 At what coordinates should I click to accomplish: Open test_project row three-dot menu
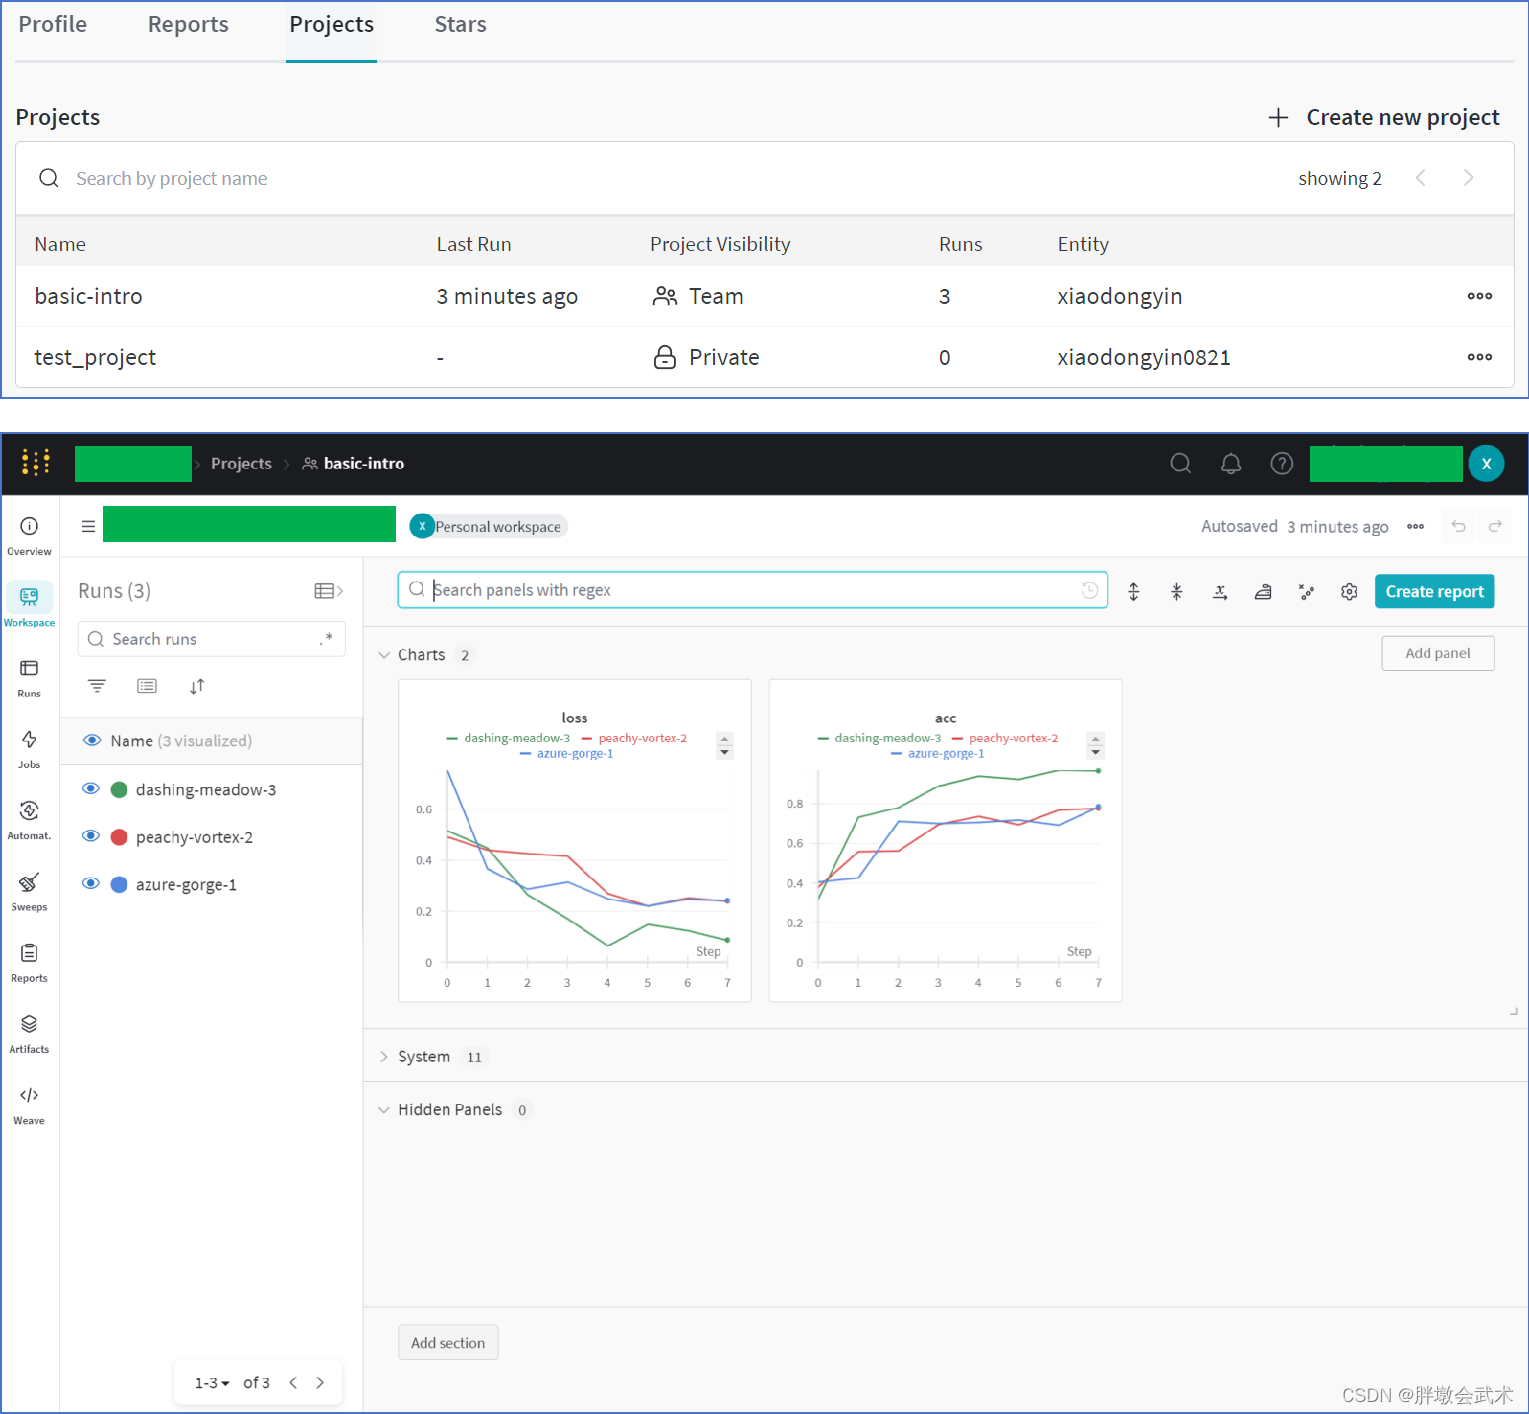(1480, 357)
